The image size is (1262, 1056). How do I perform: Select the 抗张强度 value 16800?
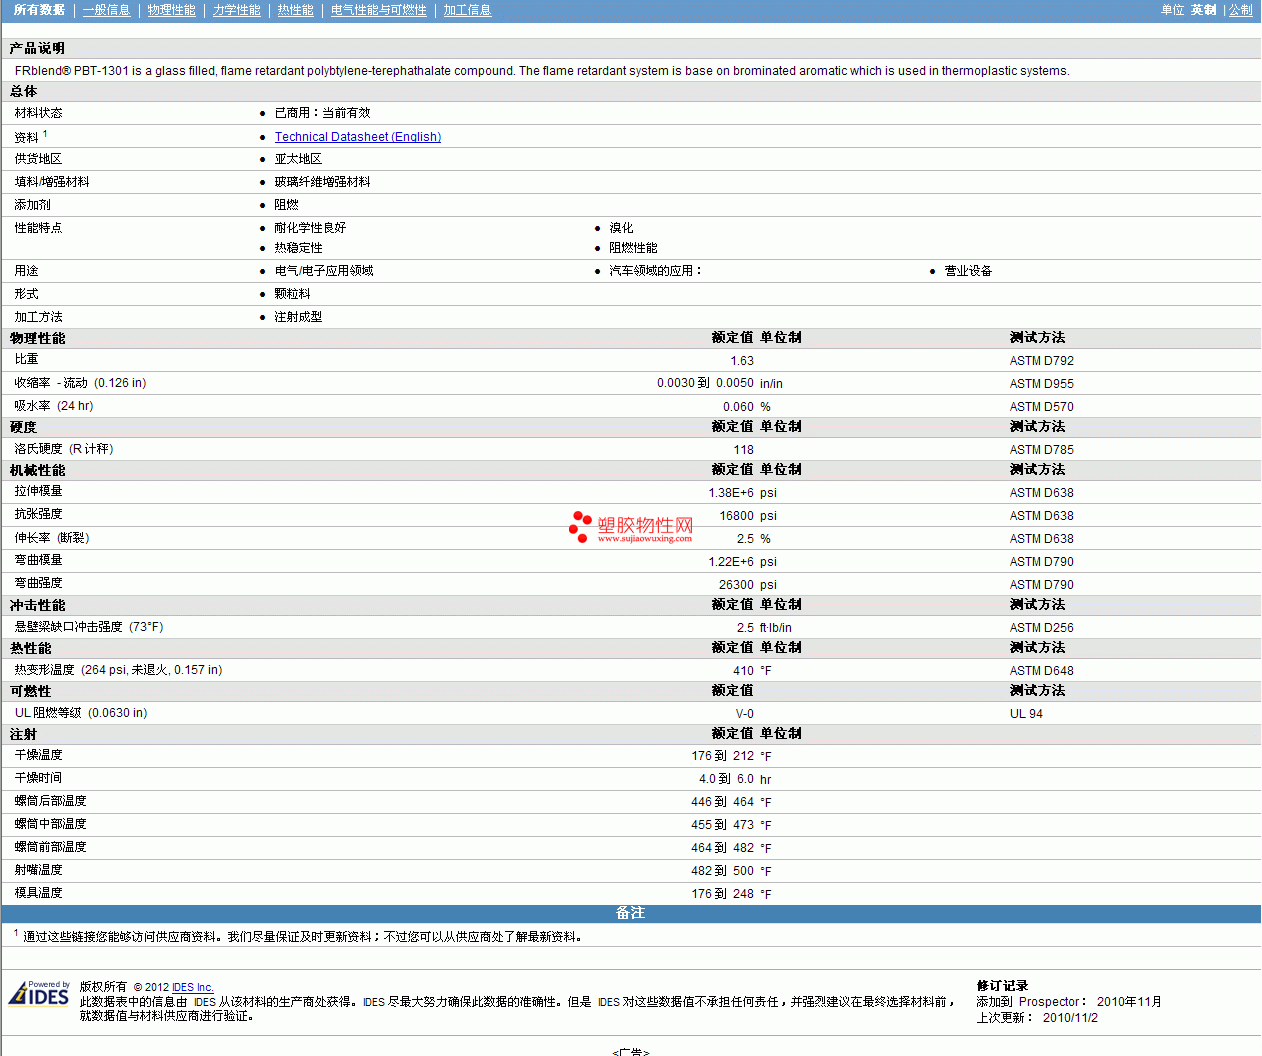tap(737, 516)
